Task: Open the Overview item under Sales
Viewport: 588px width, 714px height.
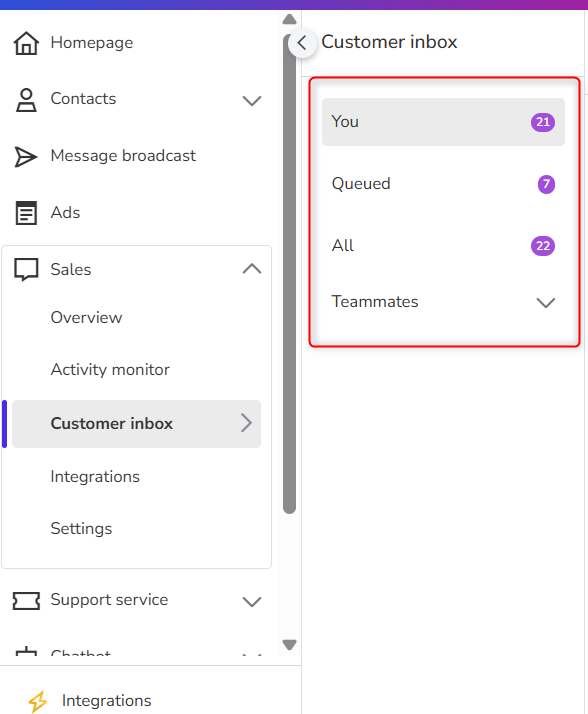Action: pos(87,317)
